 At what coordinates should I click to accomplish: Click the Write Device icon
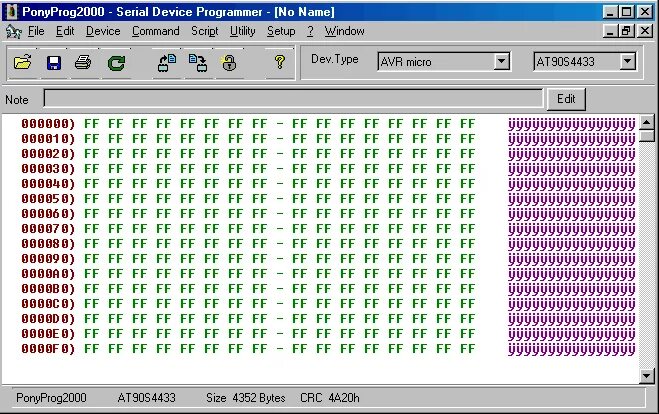tap(198, 63)
